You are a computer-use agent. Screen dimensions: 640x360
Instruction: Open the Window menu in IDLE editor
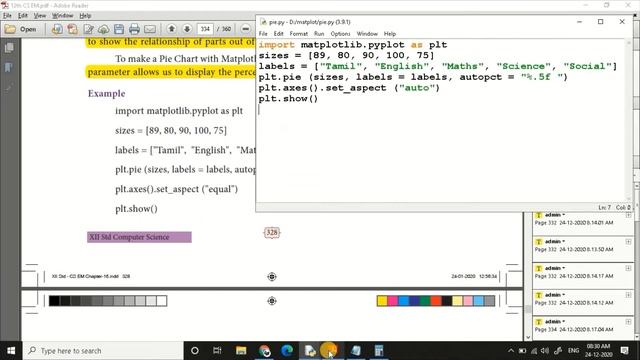pos(367,33)
